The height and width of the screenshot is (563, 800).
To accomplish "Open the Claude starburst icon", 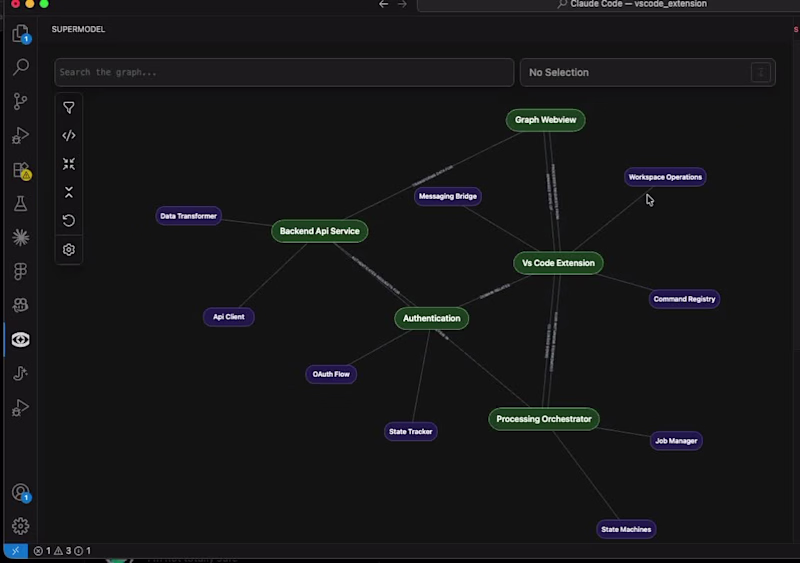I will click(20, 237).
